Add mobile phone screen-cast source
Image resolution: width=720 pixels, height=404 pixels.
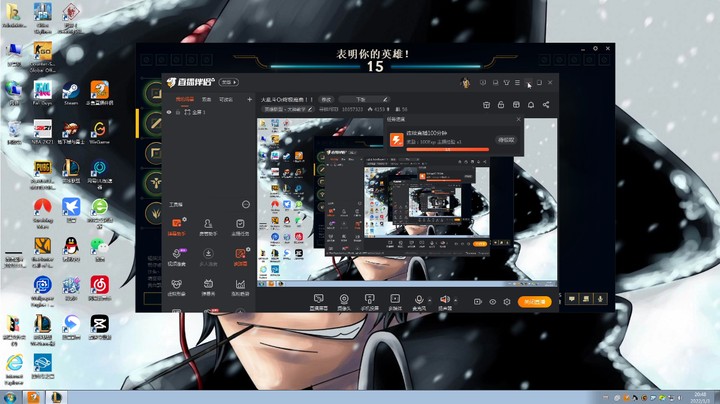[x=369, y=302]
